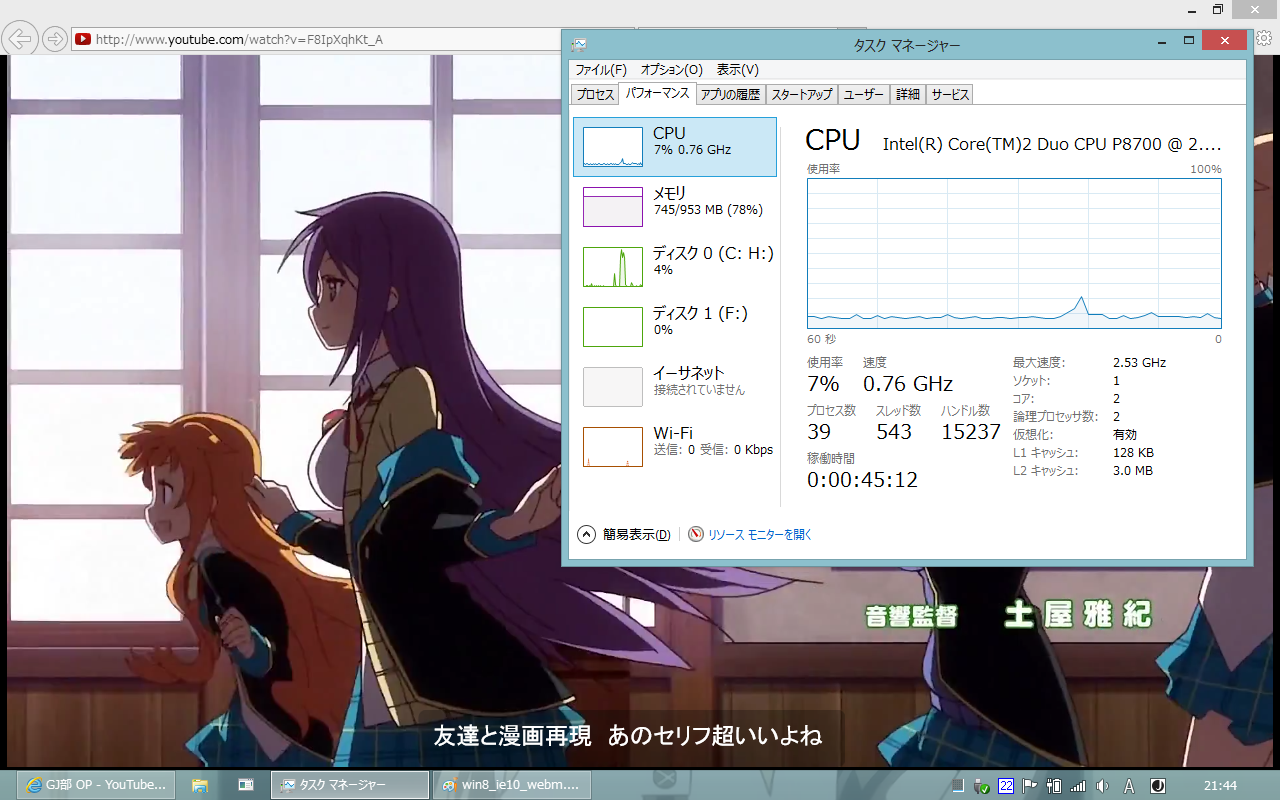Select the Wi-Fi mini graph
This screenshot has width=1280, height=800.
coord(613,447)
